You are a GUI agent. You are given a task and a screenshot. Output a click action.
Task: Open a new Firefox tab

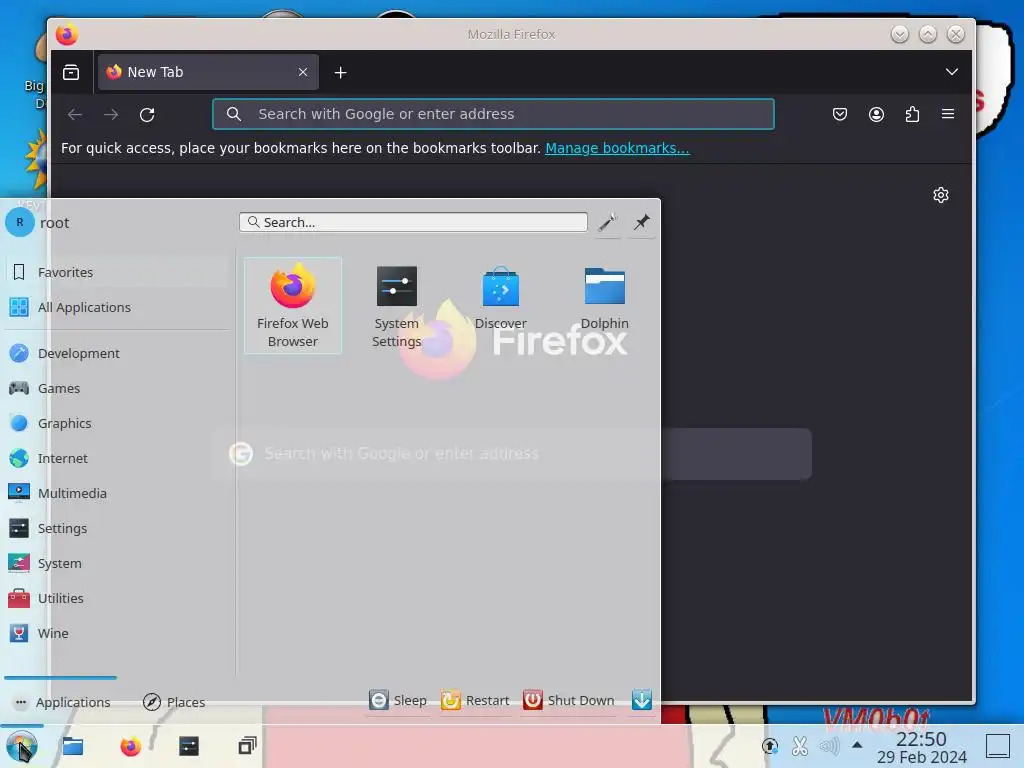pyautogui.click(x=340, y=72)
